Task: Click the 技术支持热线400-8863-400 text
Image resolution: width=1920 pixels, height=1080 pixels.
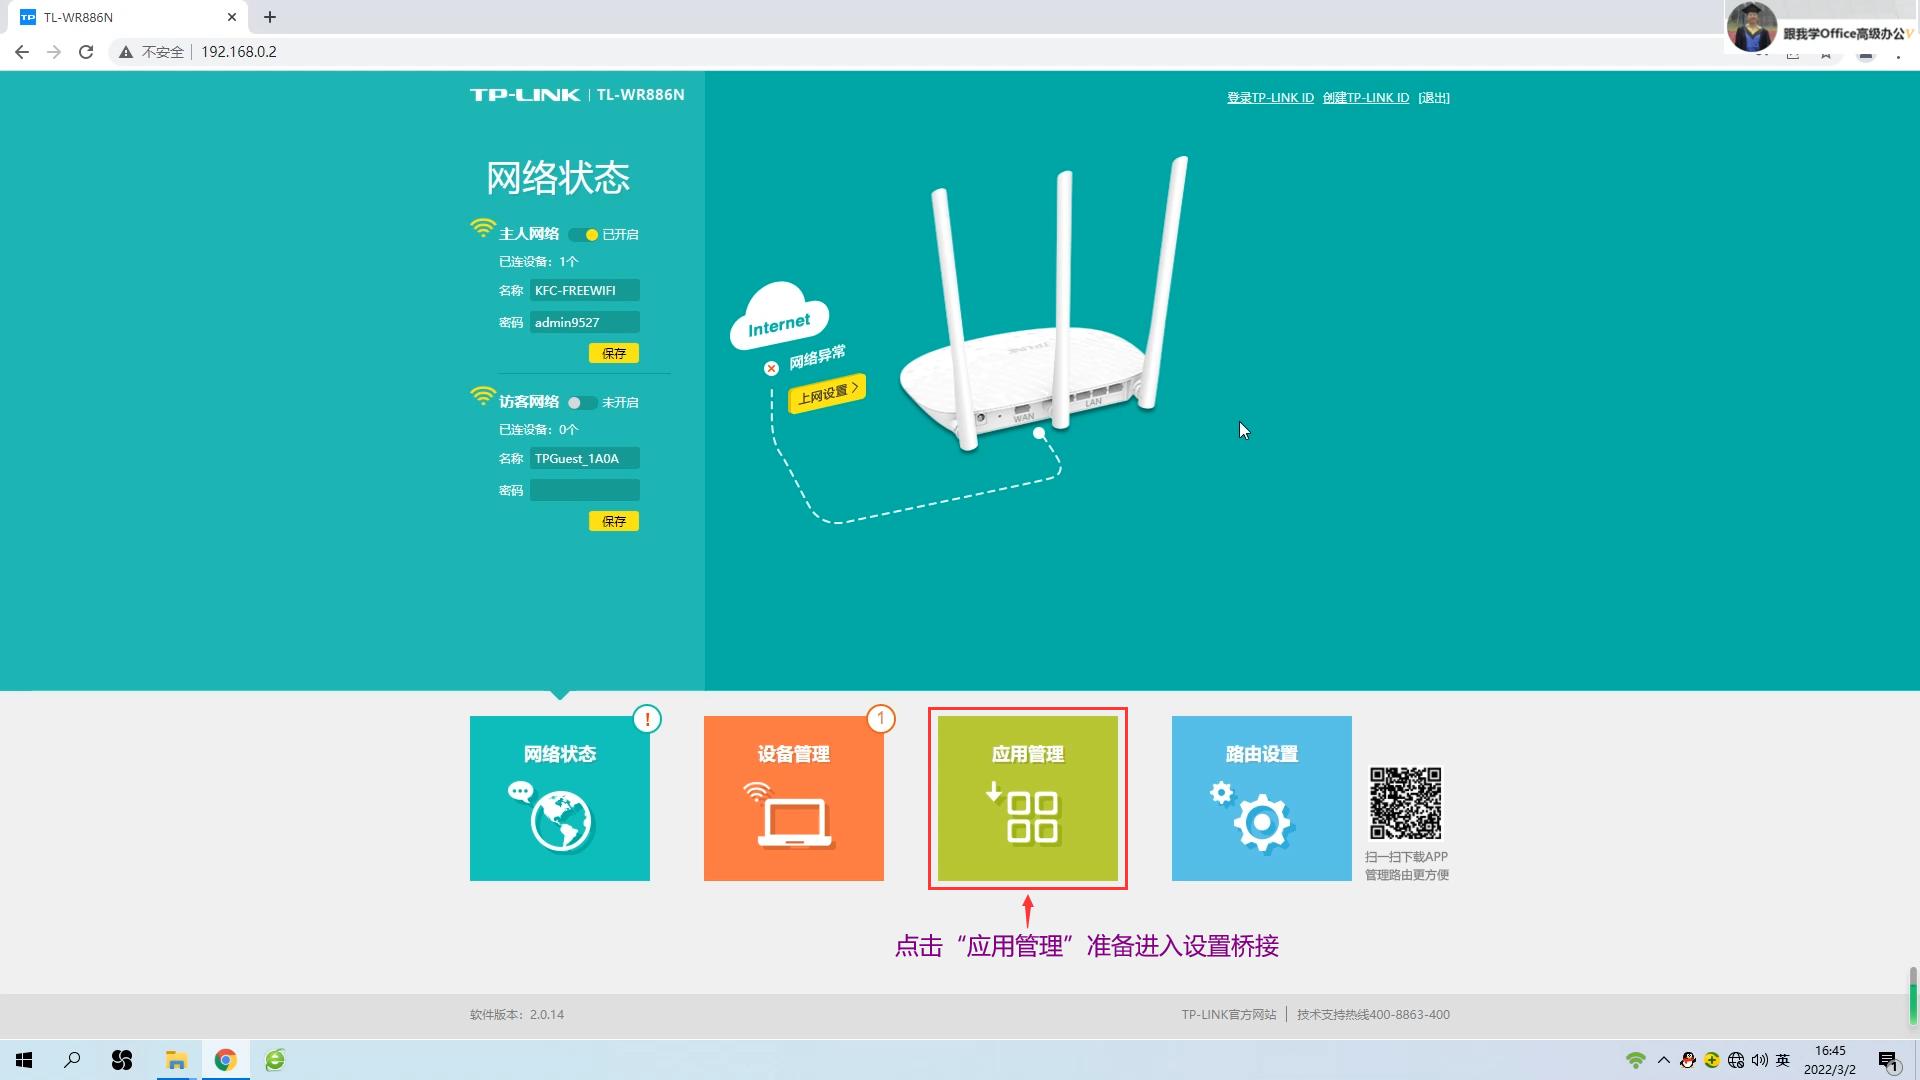Action: click(x=1373, y=1014)
